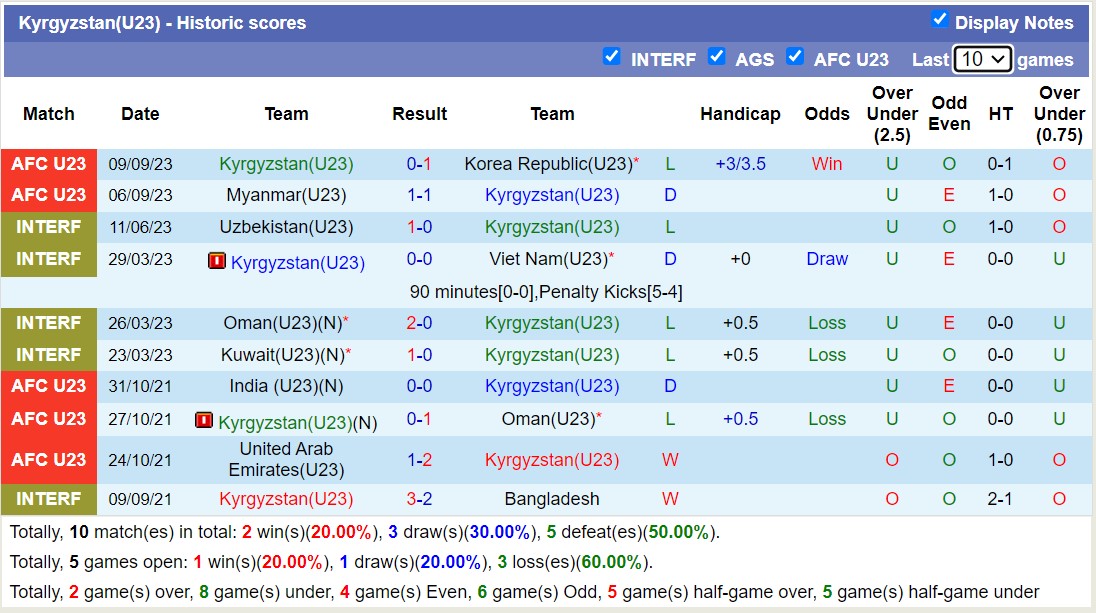Click the INTERF badge on the 11/06/23 row
This screenshot has height=613, width=1096.
49,226
